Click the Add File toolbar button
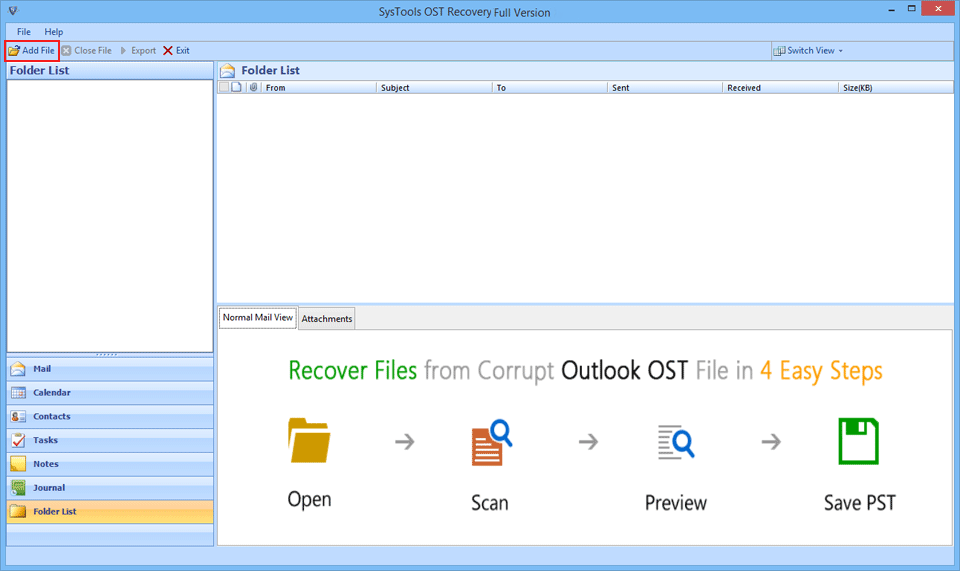Screen dimensions: 960x571 [32, 51]
